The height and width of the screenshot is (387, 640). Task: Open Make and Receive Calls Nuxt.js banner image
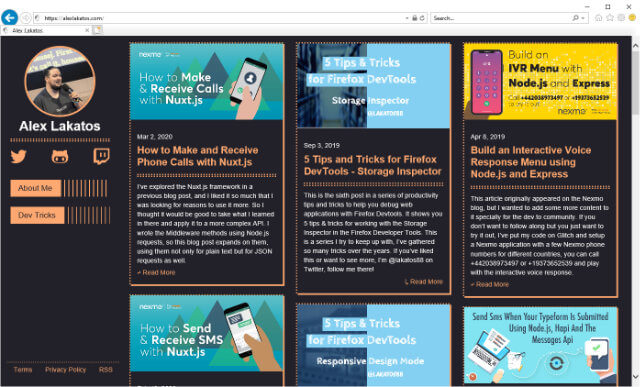(x=207, y=82)
